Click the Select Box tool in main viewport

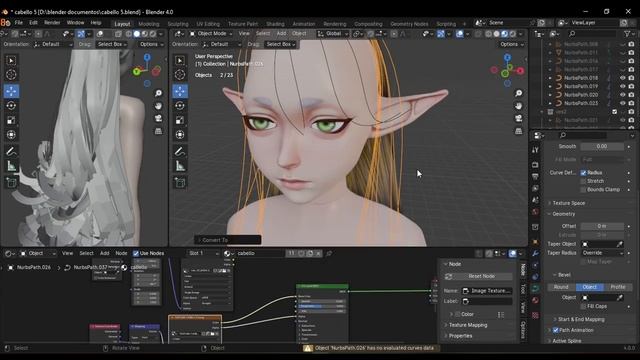[x=180, y=60]
